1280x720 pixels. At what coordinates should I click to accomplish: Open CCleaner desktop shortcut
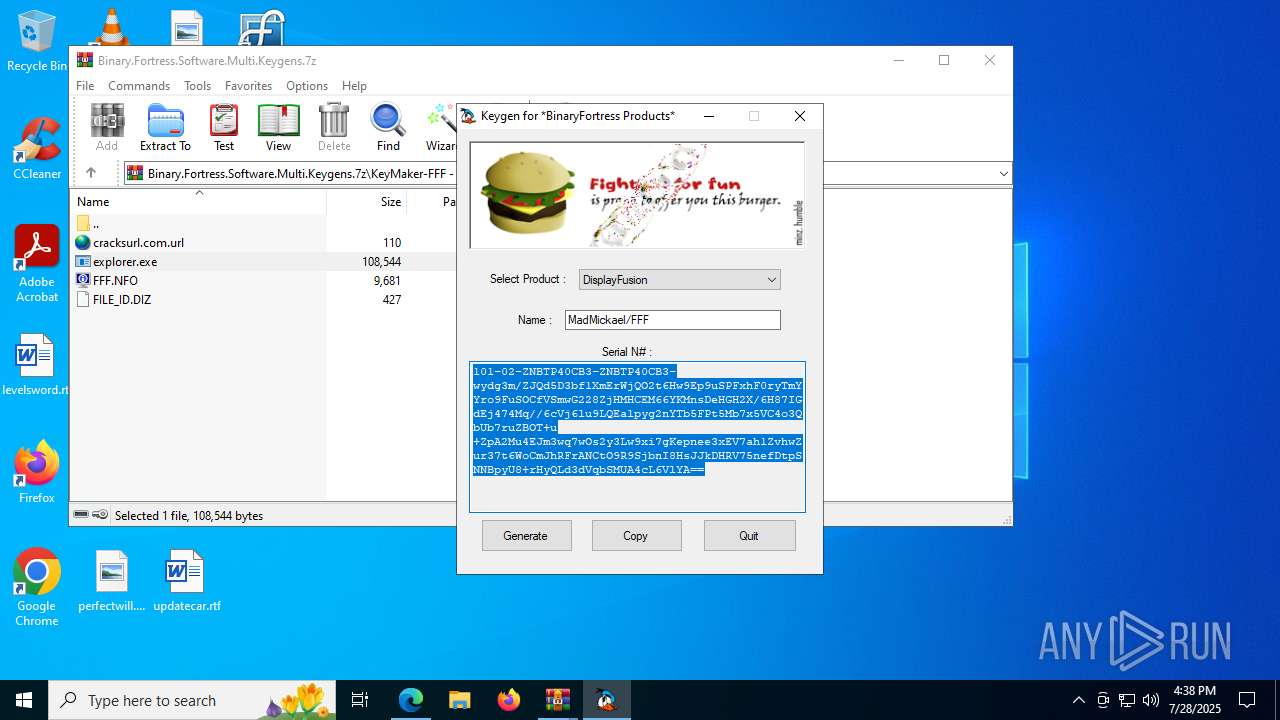tap(37, 148)
